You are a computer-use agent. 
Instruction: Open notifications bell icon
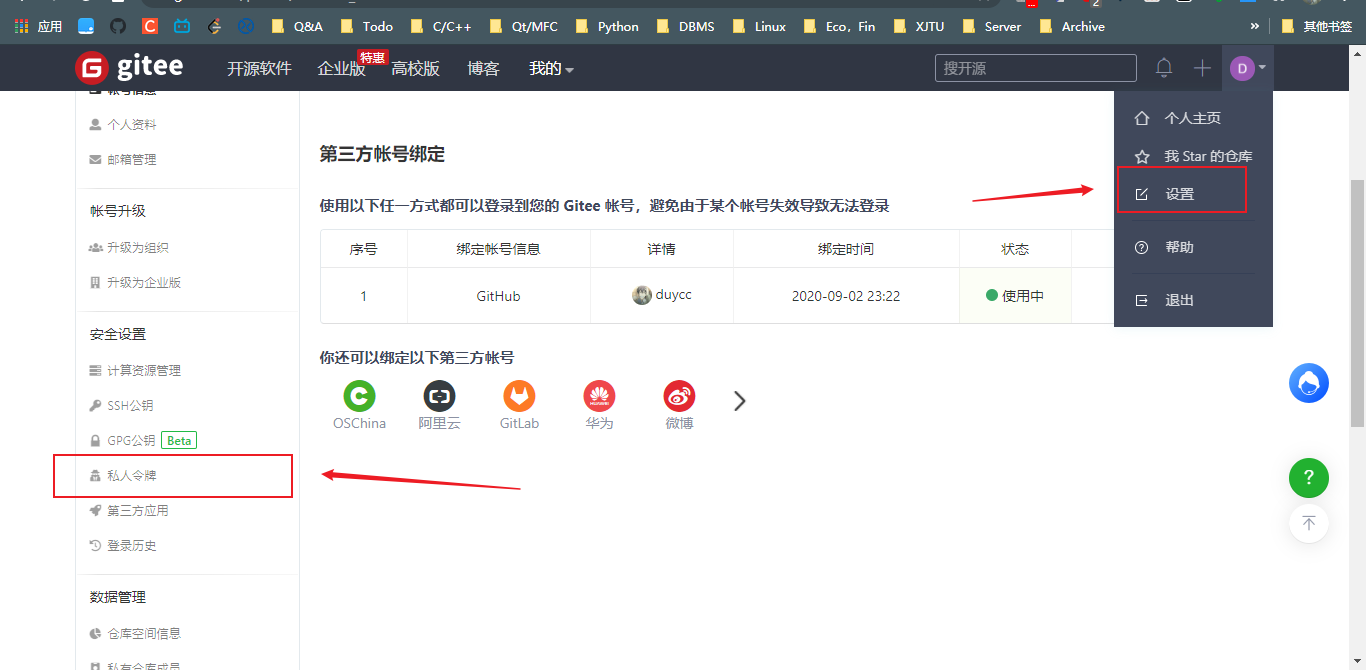coord(1164,68)
